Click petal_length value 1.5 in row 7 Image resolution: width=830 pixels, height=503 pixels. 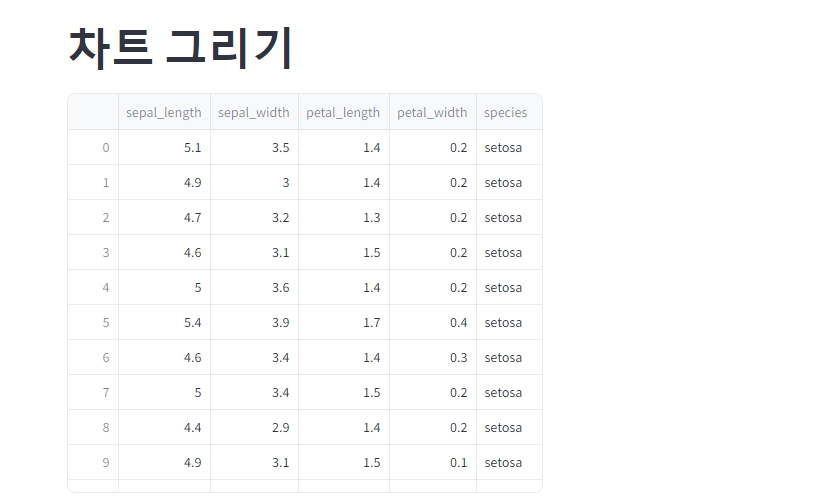(x=344, y=392)
